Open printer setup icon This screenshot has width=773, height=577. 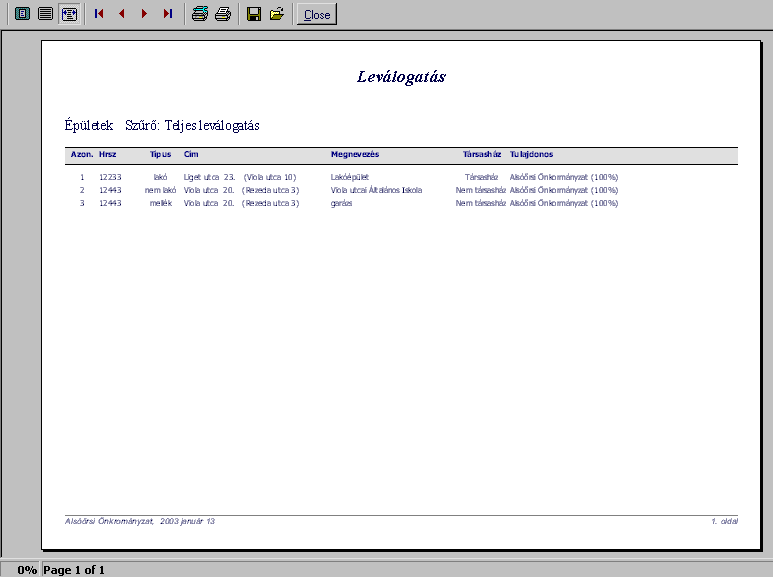tap(200, 14)
